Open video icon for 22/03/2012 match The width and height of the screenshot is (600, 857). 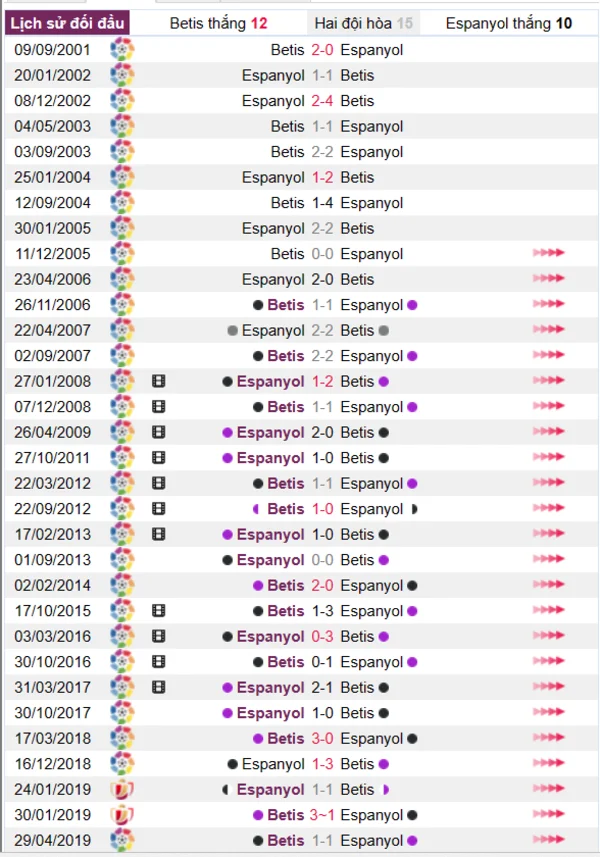[x=158, y=483]
